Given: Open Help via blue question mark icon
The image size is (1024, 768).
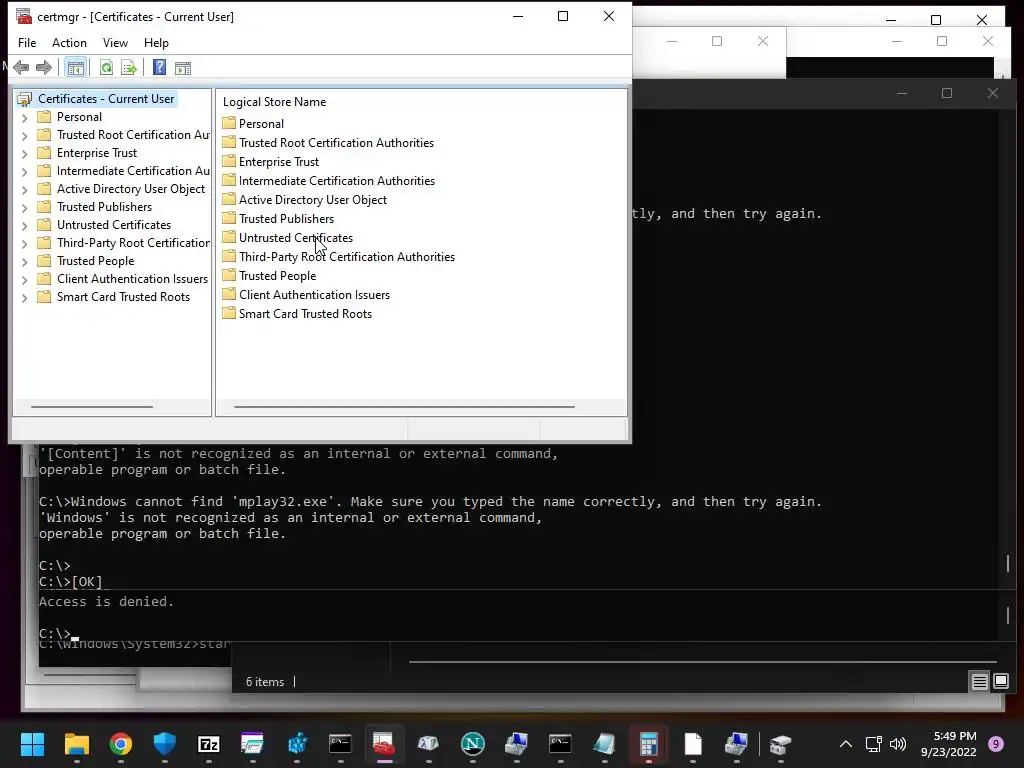Looking at the screenshot, I should (159, 67).
